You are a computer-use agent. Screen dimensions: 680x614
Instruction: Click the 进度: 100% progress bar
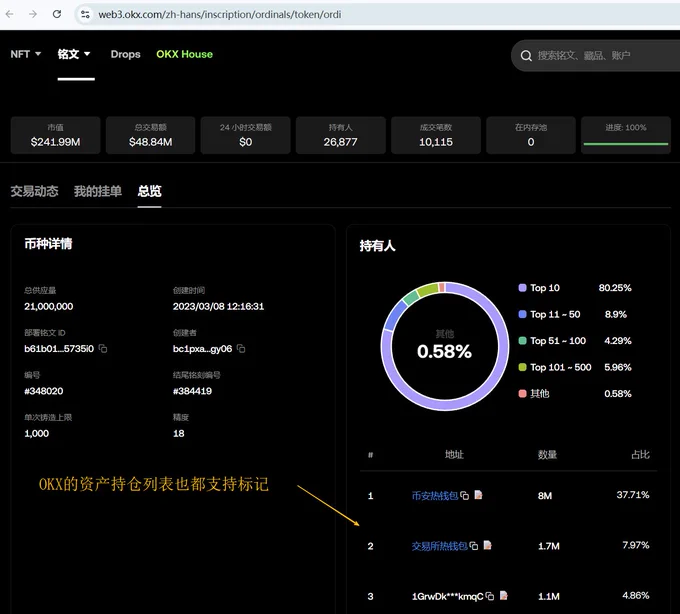coord(626,144)
